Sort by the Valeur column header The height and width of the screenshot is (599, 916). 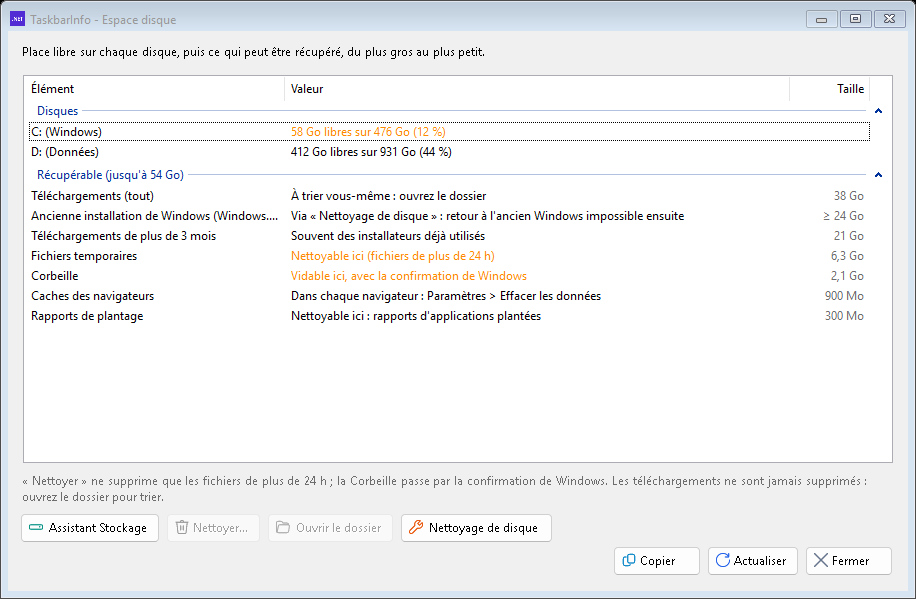click(x=537, y=89)
